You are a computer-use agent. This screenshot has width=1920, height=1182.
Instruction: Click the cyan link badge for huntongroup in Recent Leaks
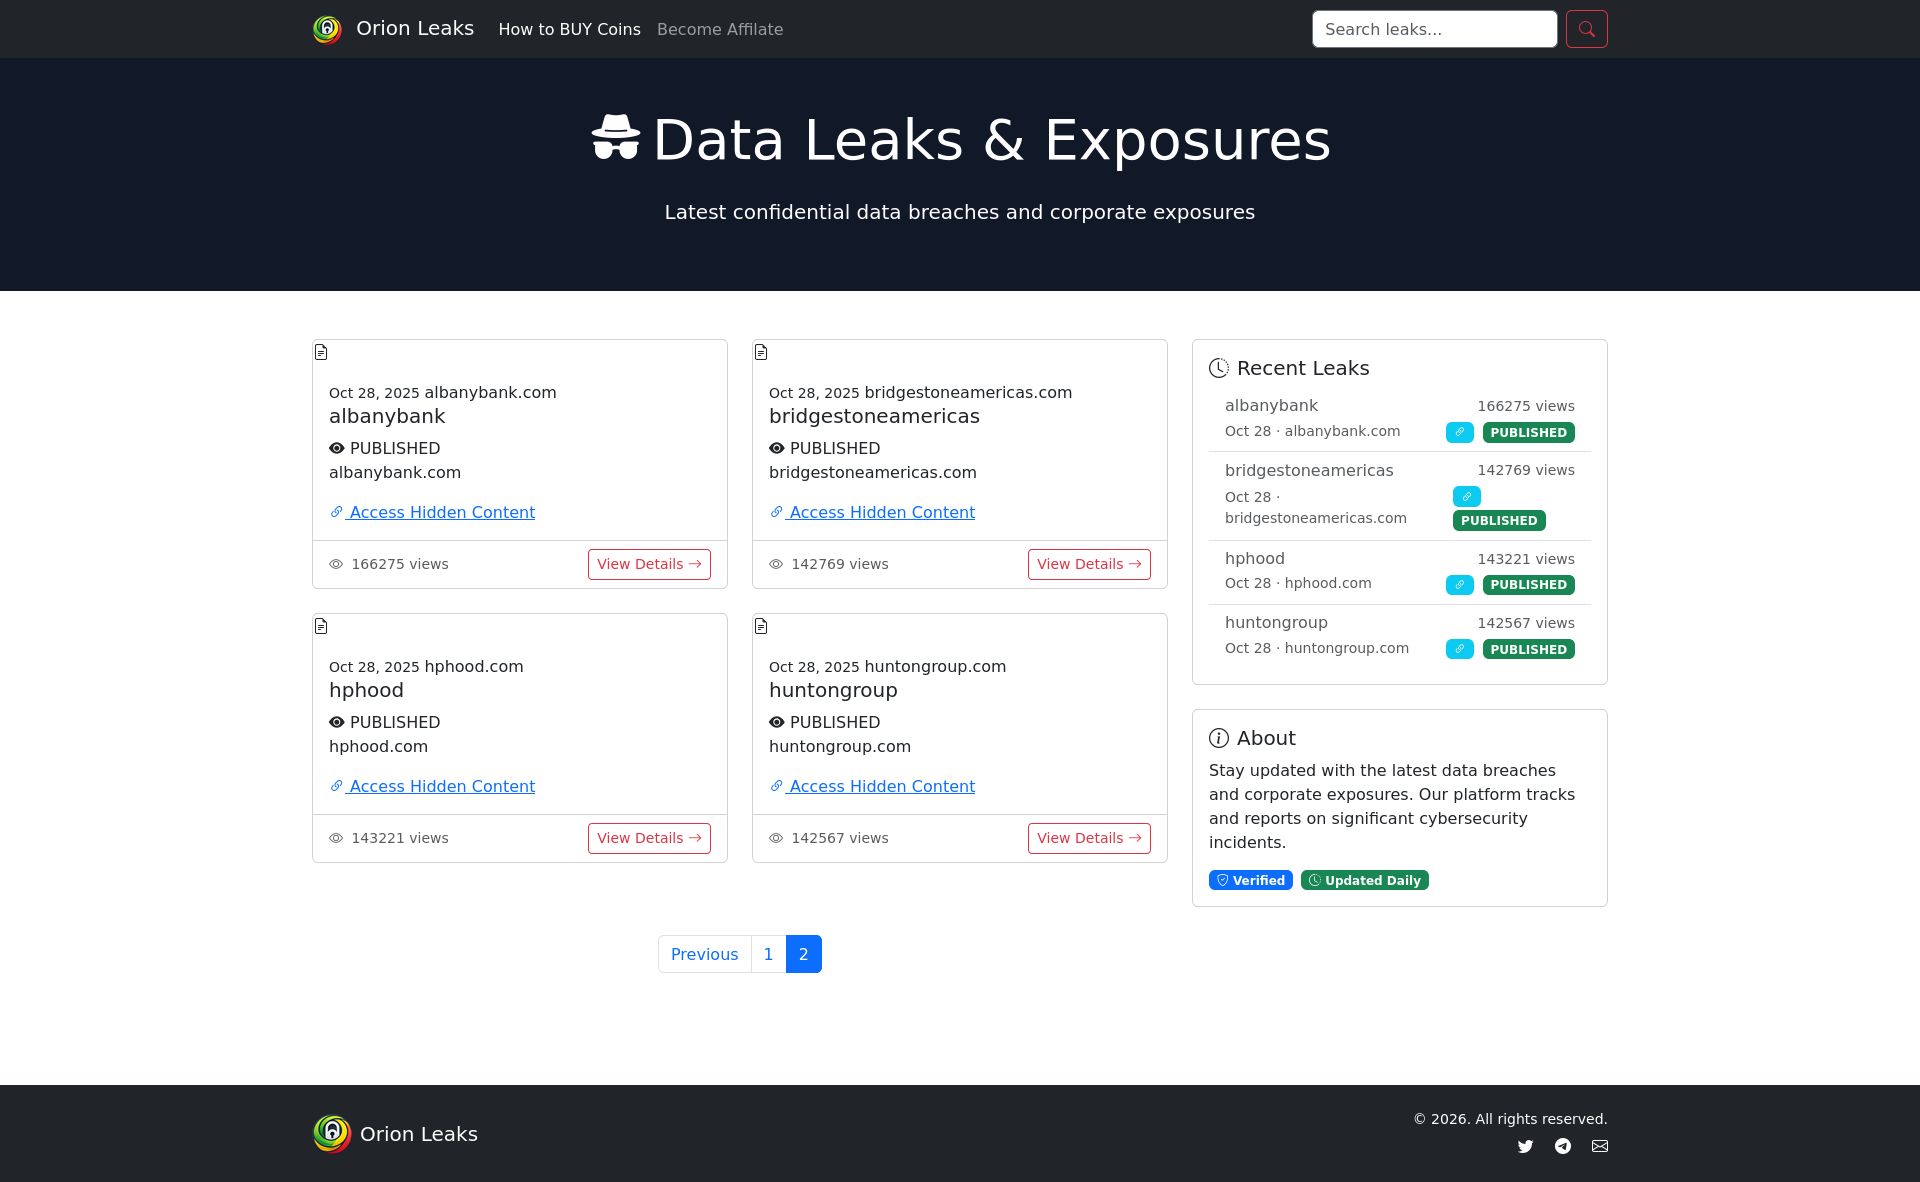pyautogui.click(x=1459, y=649)
